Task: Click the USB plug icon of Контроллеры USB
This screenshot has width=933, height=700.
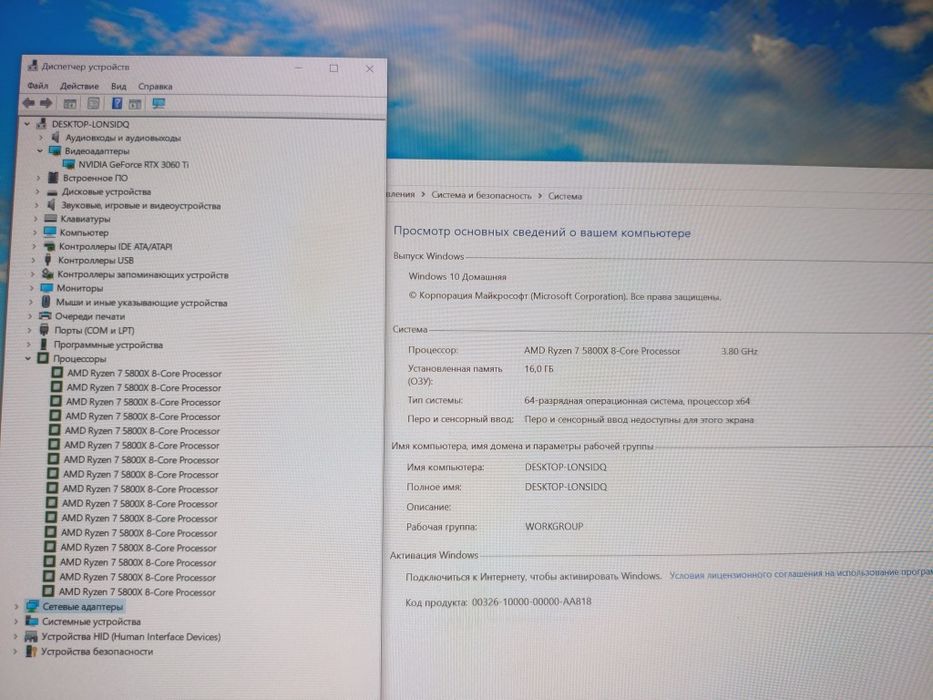Action: click(x=48, y=260)
